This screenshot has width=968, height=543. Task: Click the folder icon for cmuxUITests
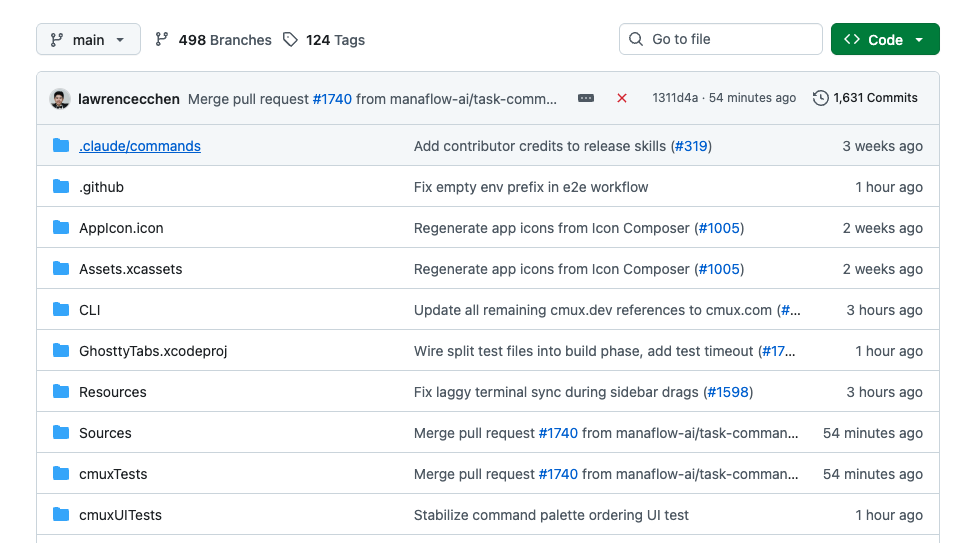(x=61, y=514)
